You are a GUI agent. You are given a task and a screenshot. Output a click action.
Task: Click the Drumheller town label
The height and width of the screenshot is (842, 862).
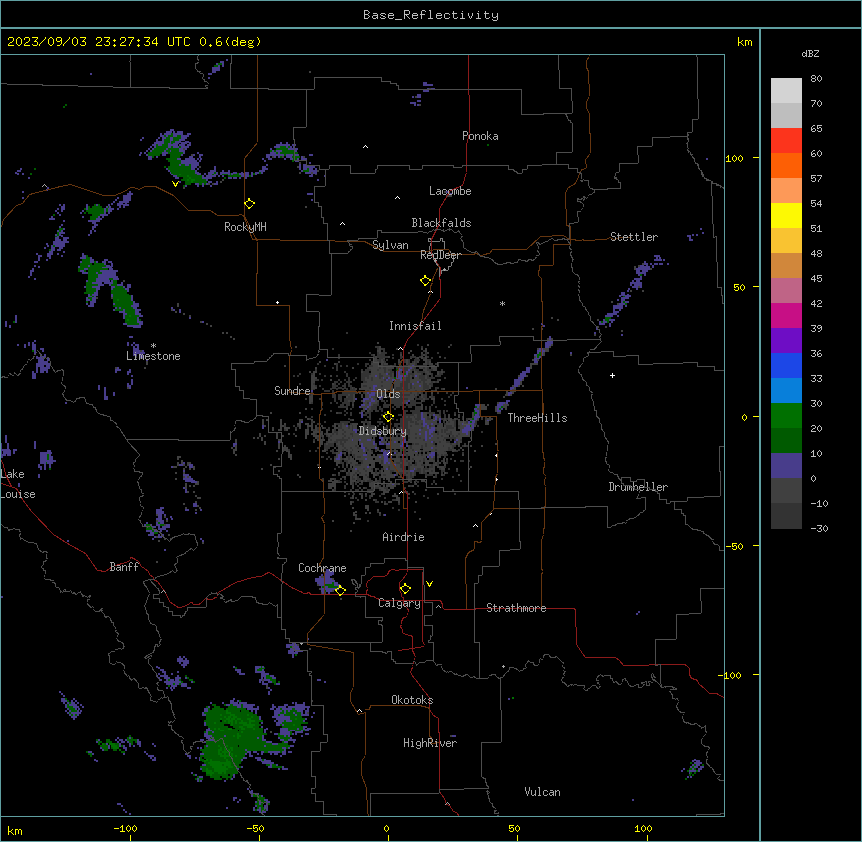pyautogui.click(x=638, y=487)
